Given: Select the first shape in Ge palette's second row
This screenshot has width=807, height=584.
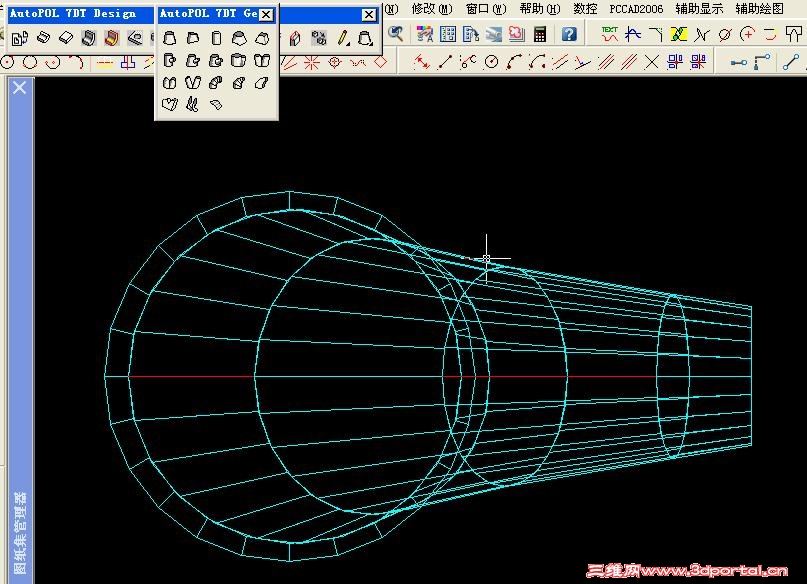Looking at the screenshot, I should pos(169,60).
